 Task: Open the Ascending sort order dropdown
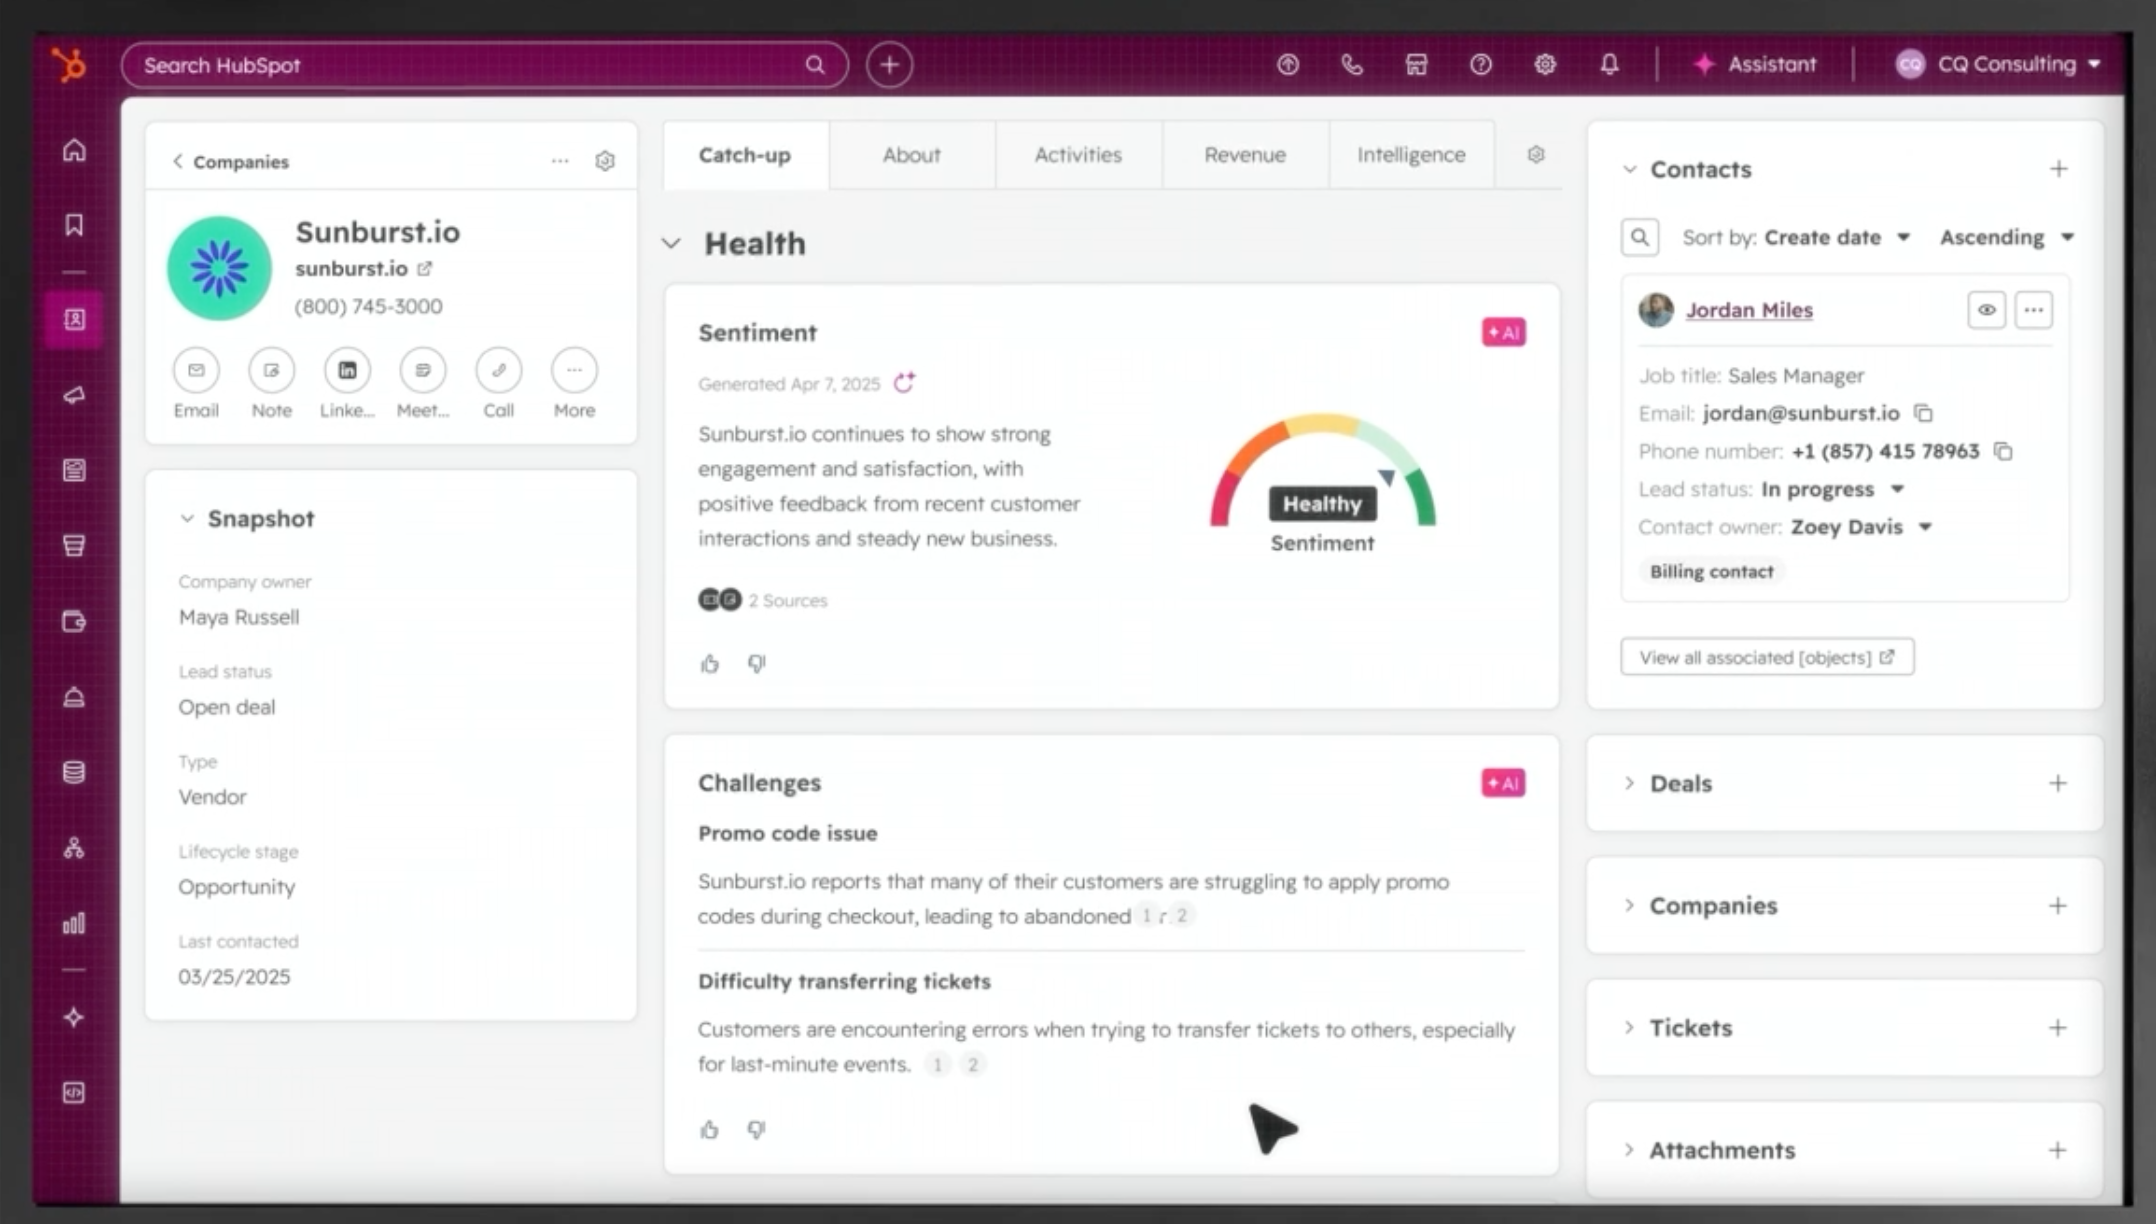click(x=2007, y=237)
